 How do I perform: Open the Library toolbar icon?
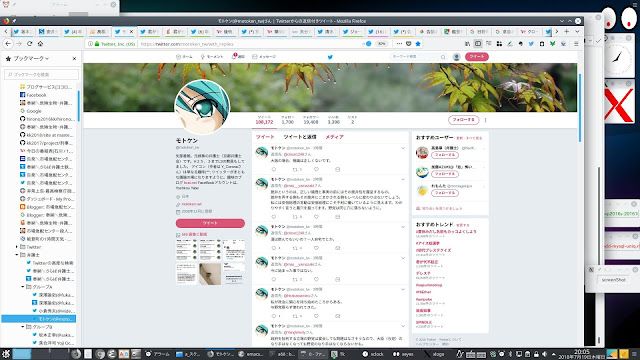(467, 44)
